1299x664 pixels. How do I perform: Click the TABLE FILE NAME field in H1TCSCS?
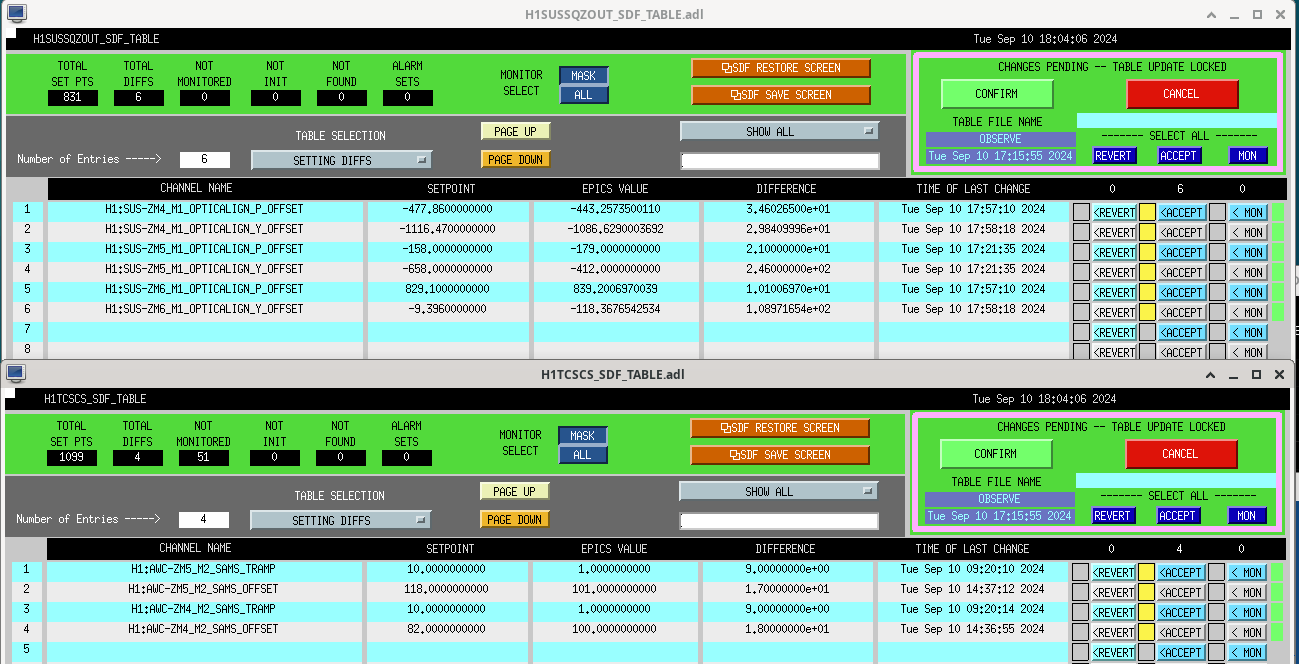(x=1176, y=481)
